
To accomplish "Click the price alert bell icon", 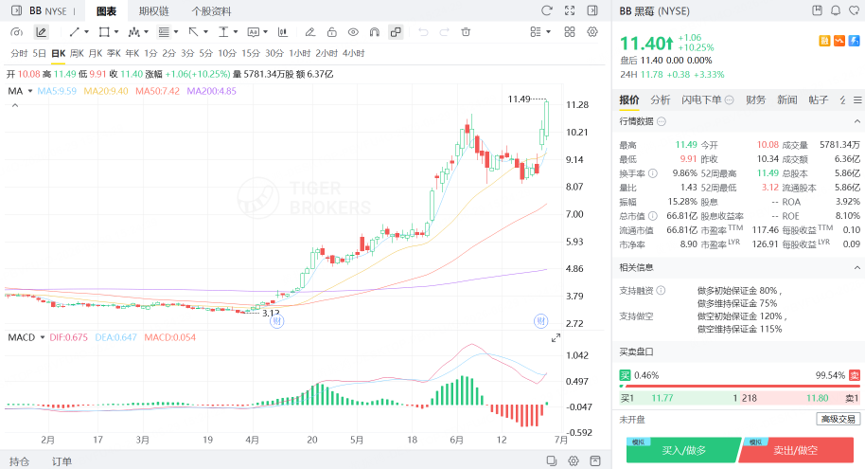I will 836,10.
